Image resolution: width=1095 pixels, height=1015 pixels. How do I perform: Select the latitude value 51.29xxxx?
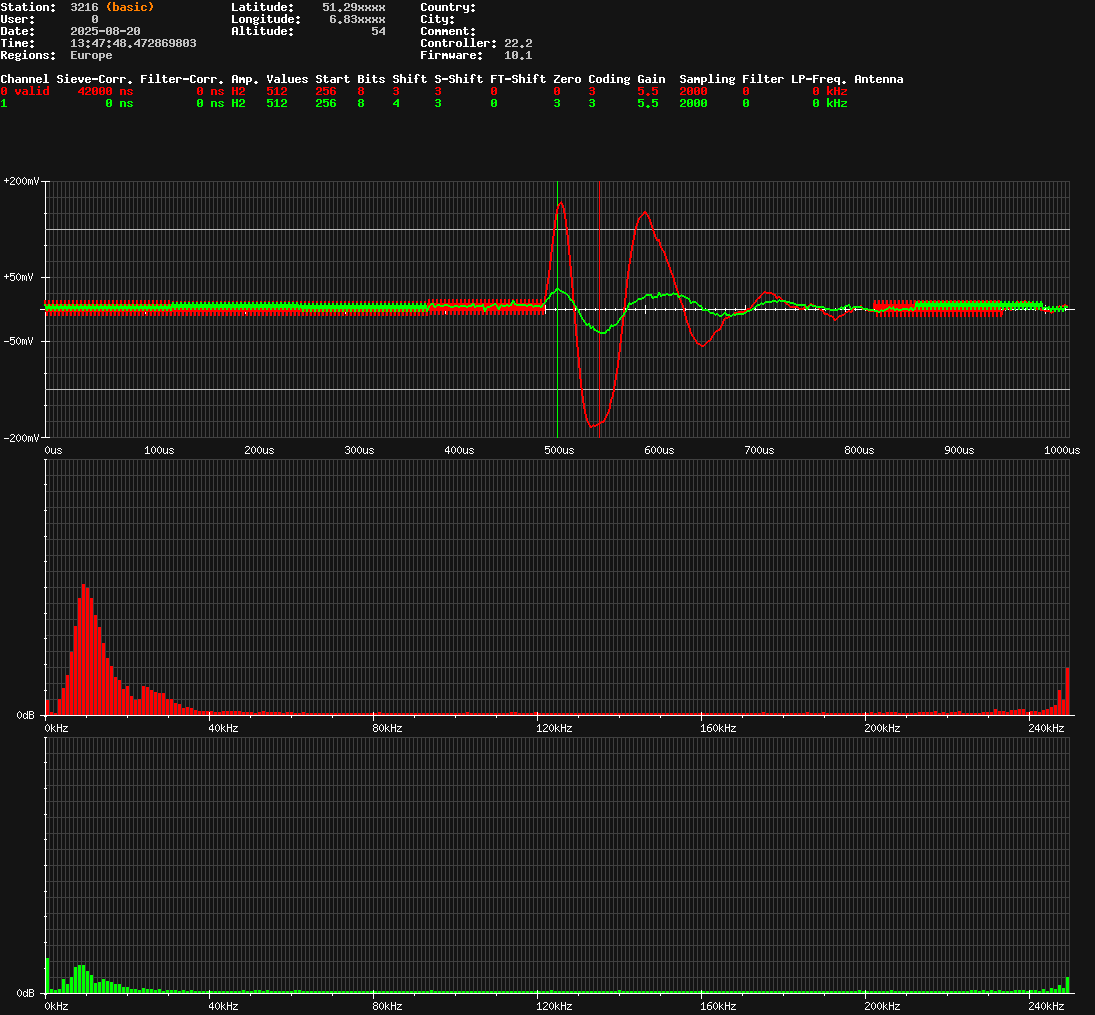click(x=353, y=7)
